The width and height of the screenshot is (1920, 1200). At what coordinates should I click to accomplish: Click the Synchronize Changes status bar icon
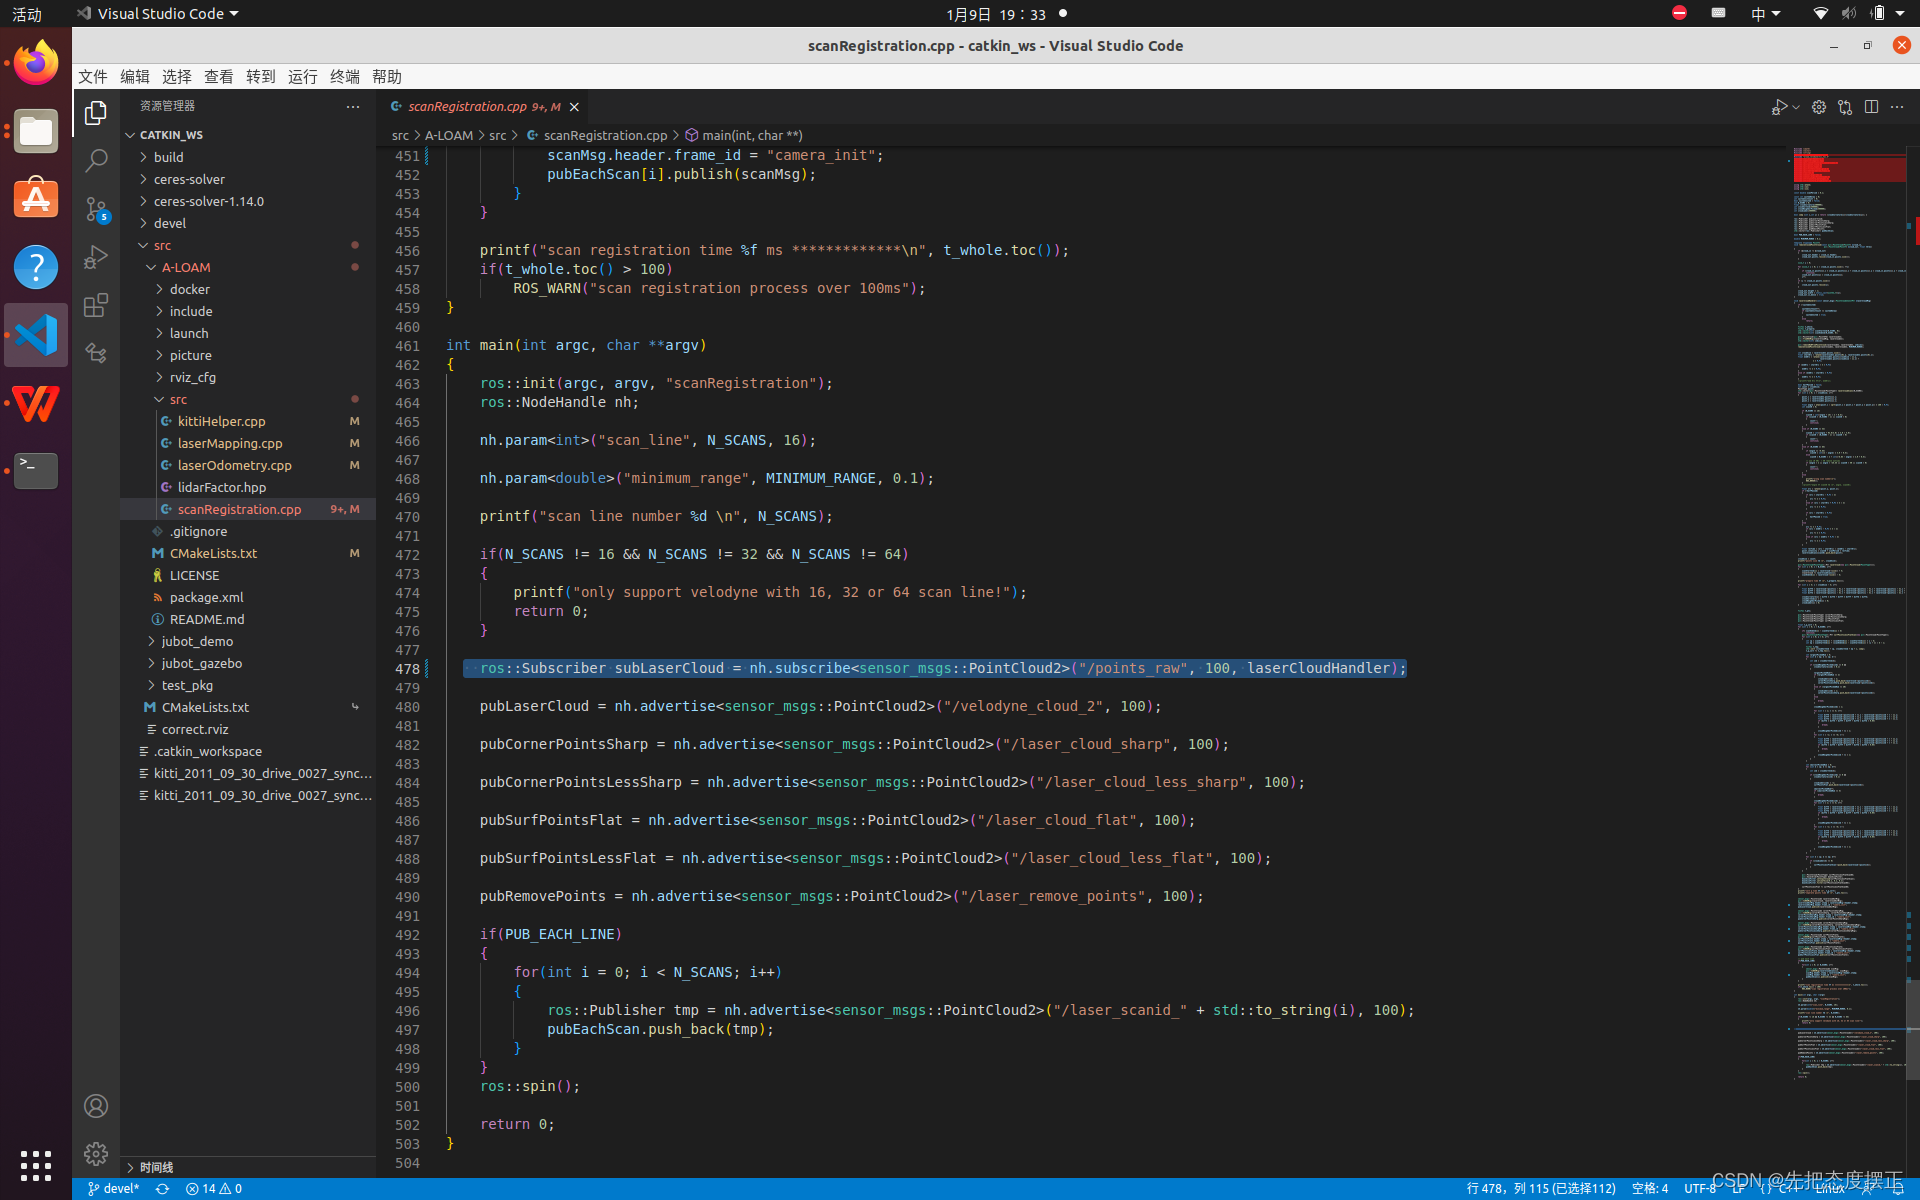pyautogui.click(x=162, y=1189)
